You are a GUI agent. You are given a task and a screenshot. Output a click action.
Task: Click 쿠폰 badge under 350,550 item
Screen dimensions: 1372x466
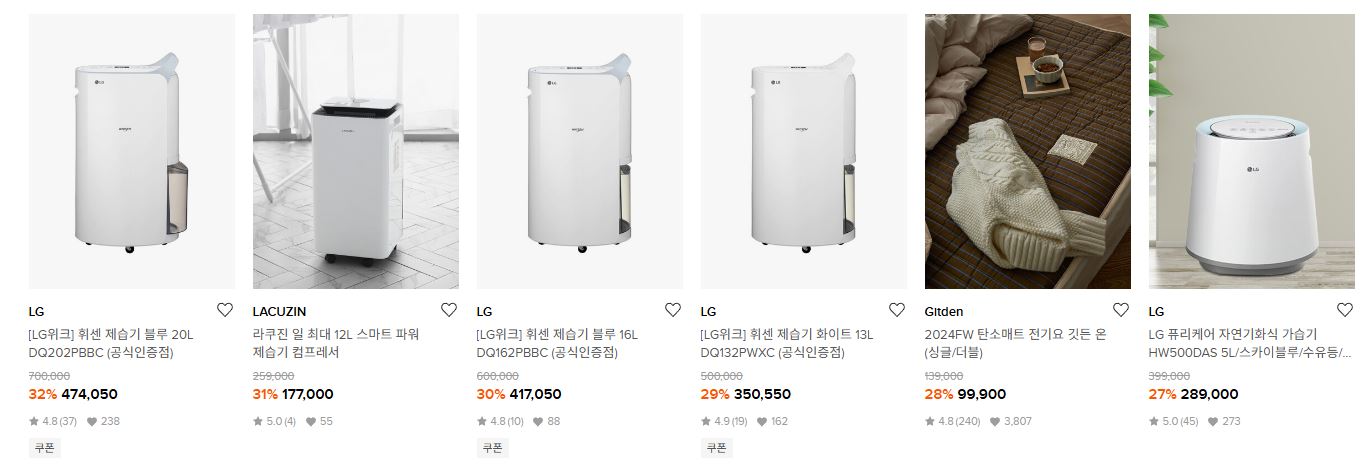[x=716, y=448]
